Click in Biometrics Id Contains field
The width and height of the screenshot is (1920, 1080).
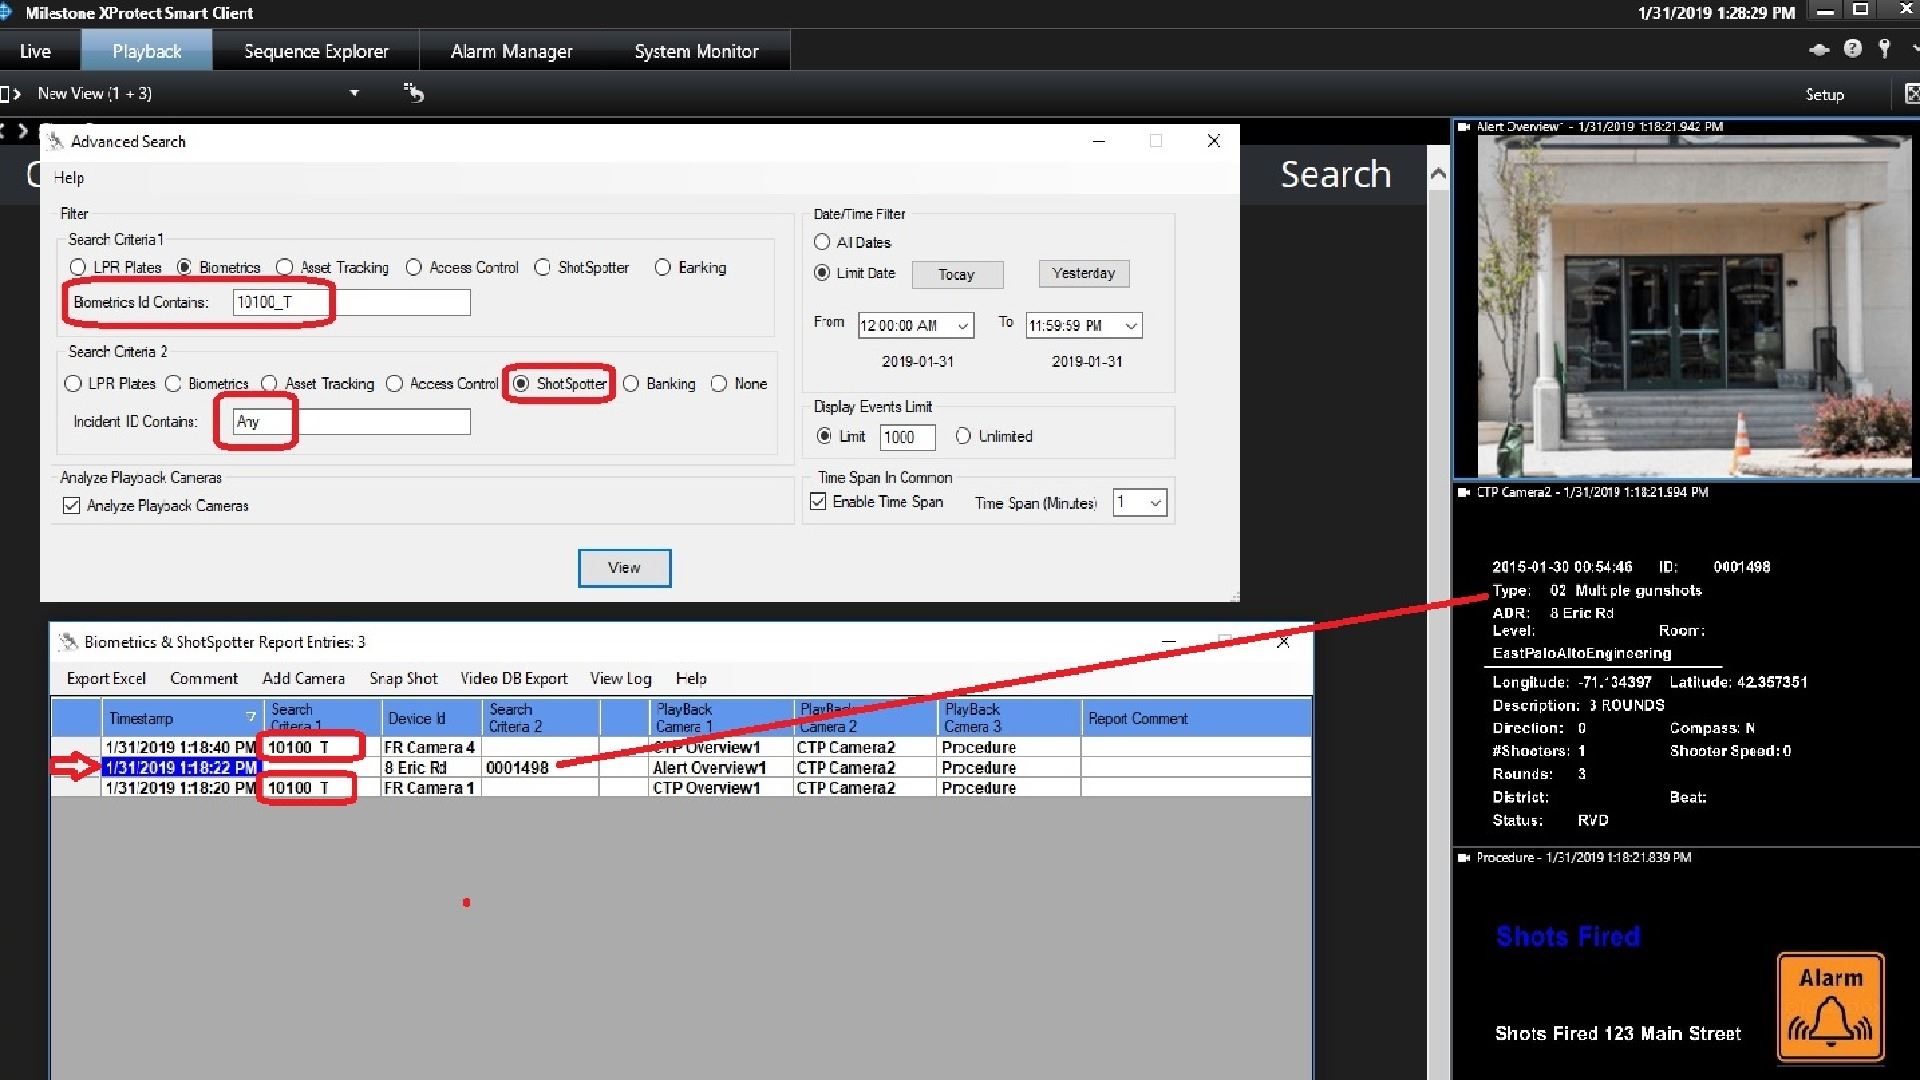point(351,302)
